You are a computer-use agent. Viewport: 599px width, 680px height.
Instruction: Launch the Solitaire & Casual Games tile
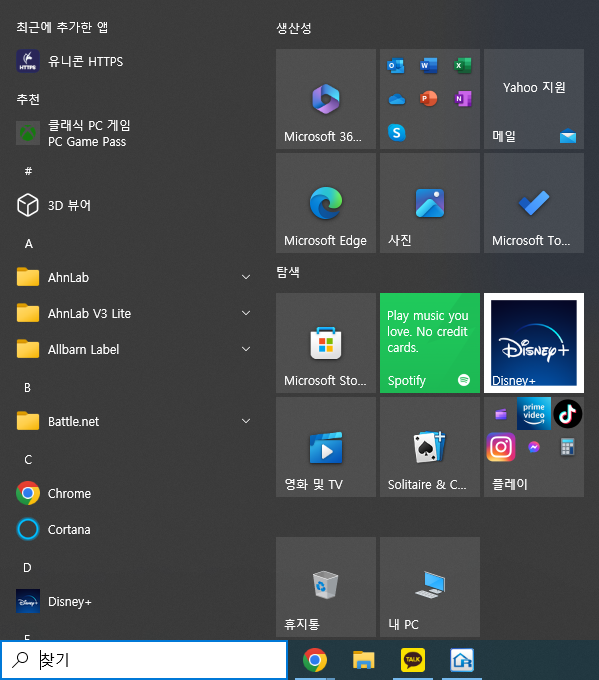point(430,447)
